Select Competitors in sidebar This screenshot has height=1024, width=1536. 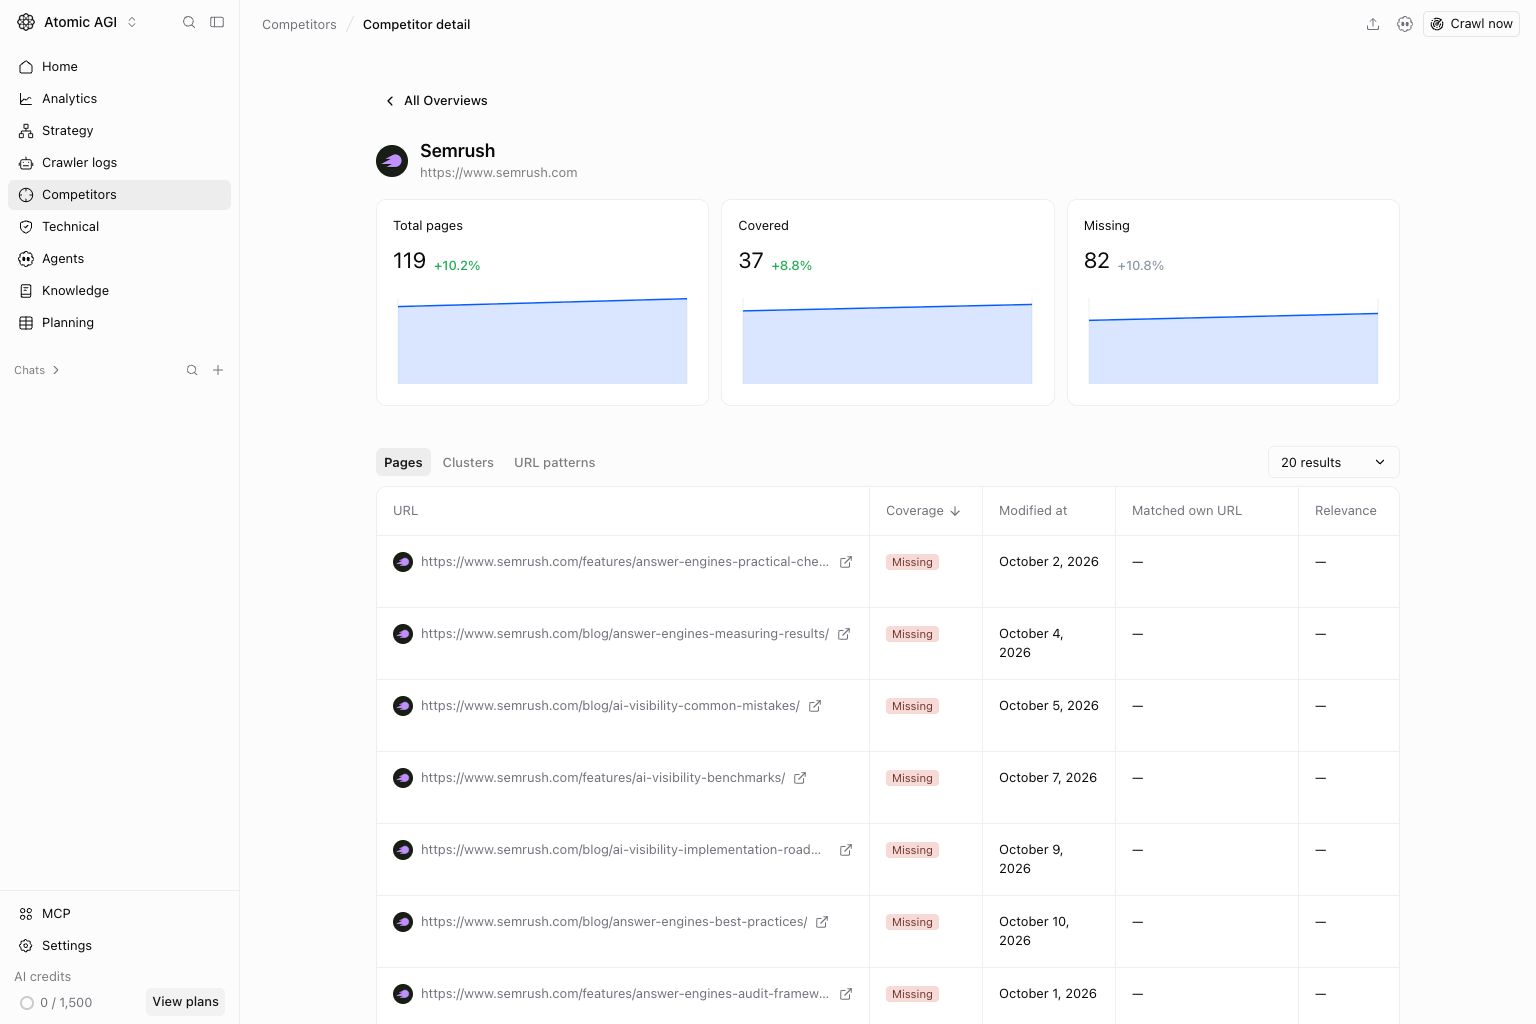coord(119,195)
